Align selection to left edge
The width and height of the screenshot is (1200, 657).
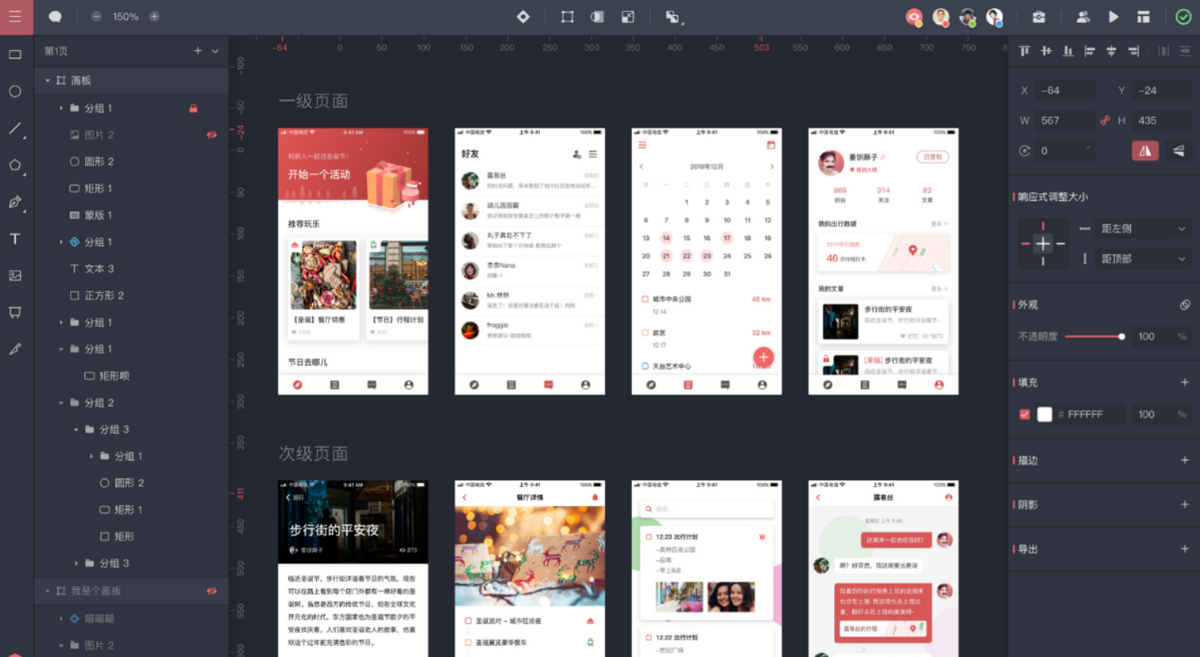tap(1090, 51)
